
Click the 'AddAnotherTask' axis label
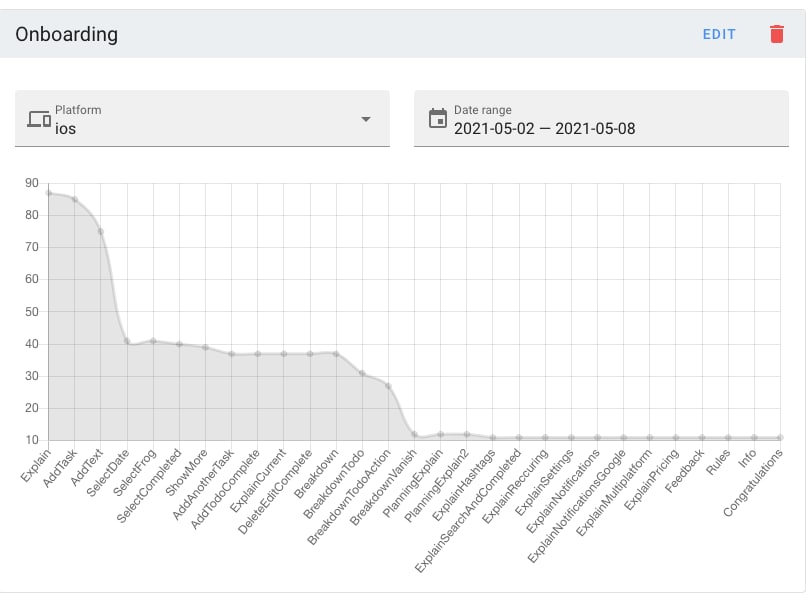tap(203, 484)
